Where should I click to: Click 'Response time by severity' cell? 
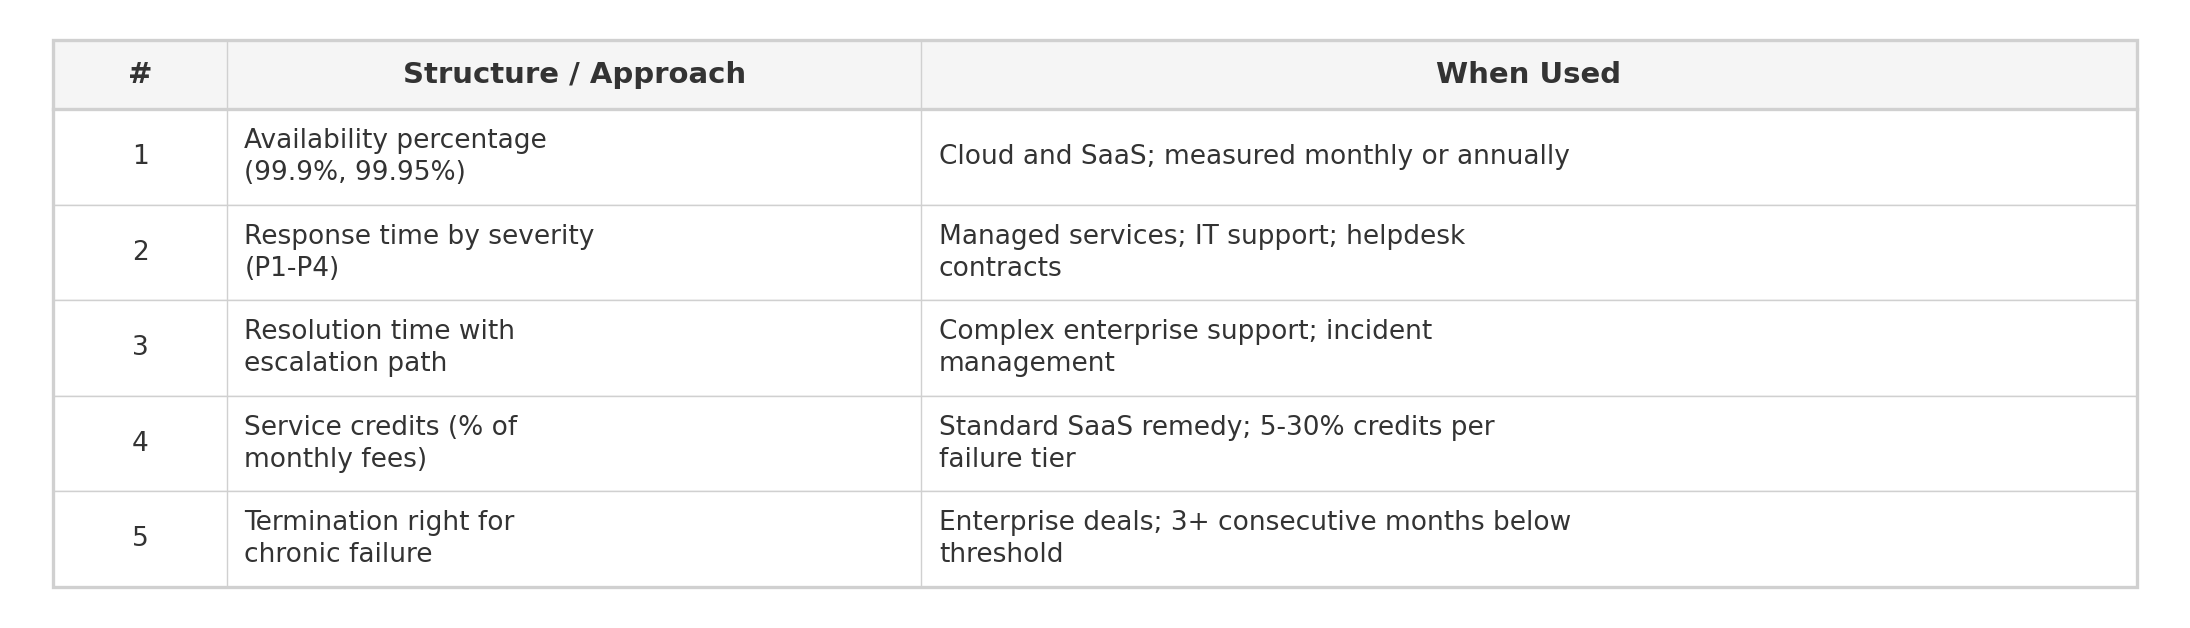[419, 237]
